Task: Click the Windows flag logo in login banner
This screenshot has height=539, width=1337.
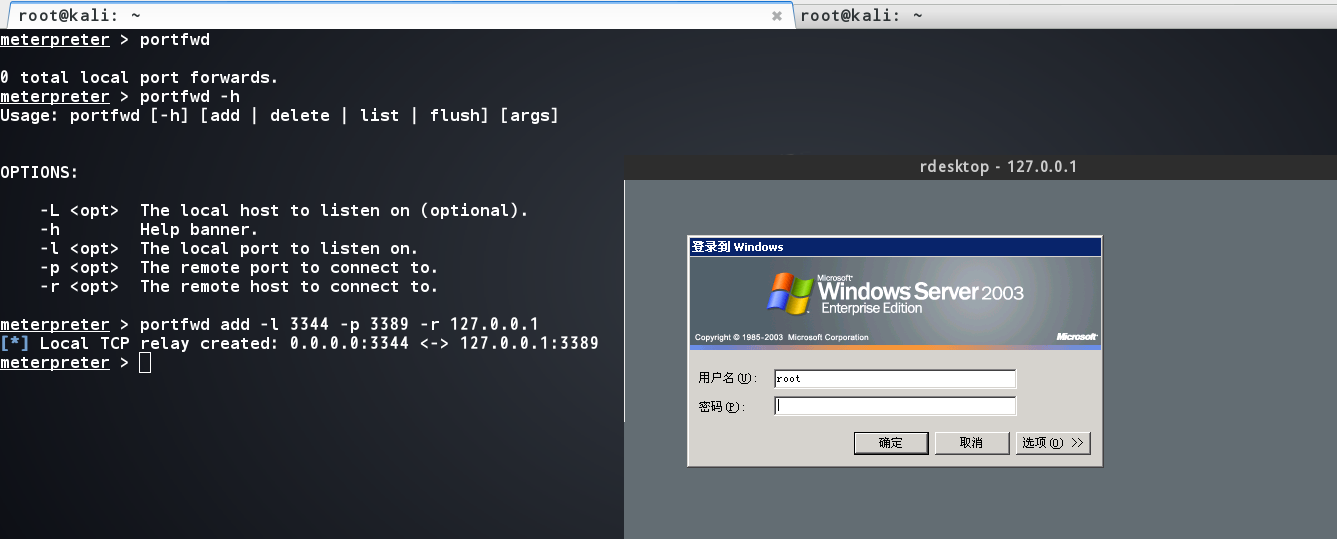Action: [x=790, y=292]
